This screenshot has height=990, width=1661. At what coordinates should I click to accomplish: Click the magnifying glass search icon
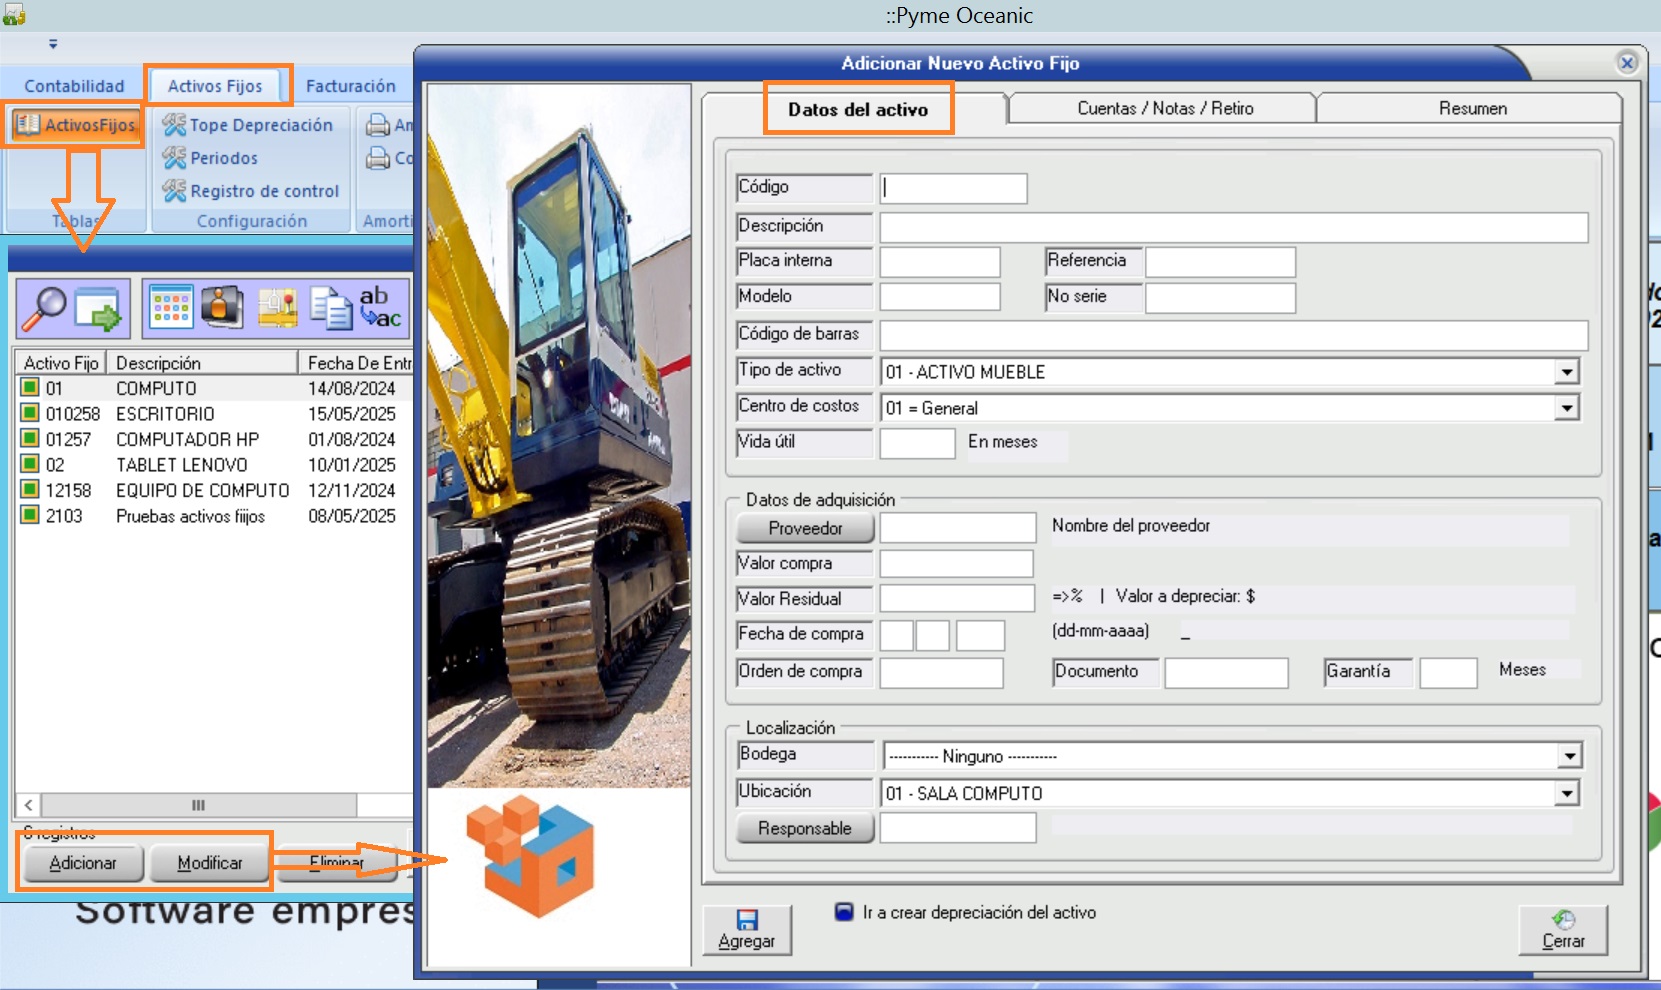pos(44,308)
